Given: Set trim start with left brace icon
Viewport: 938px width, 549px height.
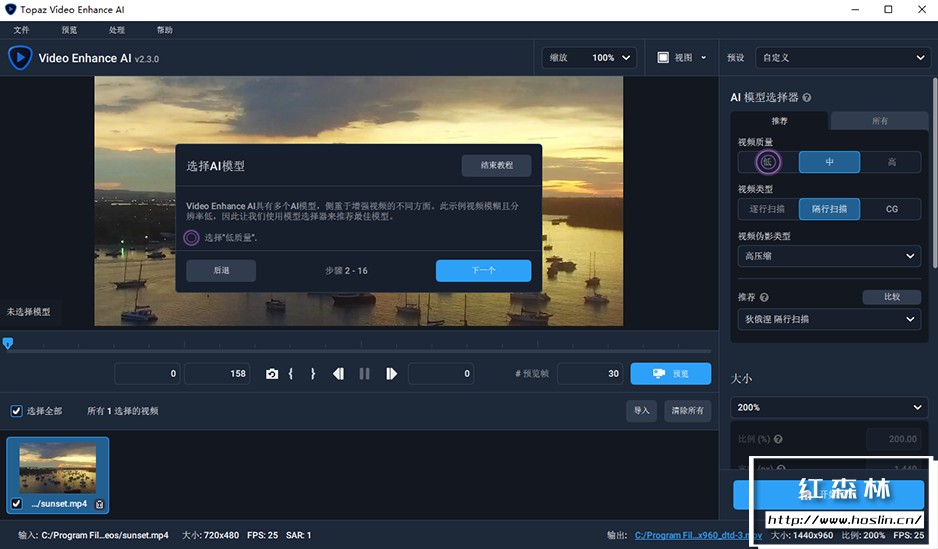Looking at the screenshot, I should 291,374.
